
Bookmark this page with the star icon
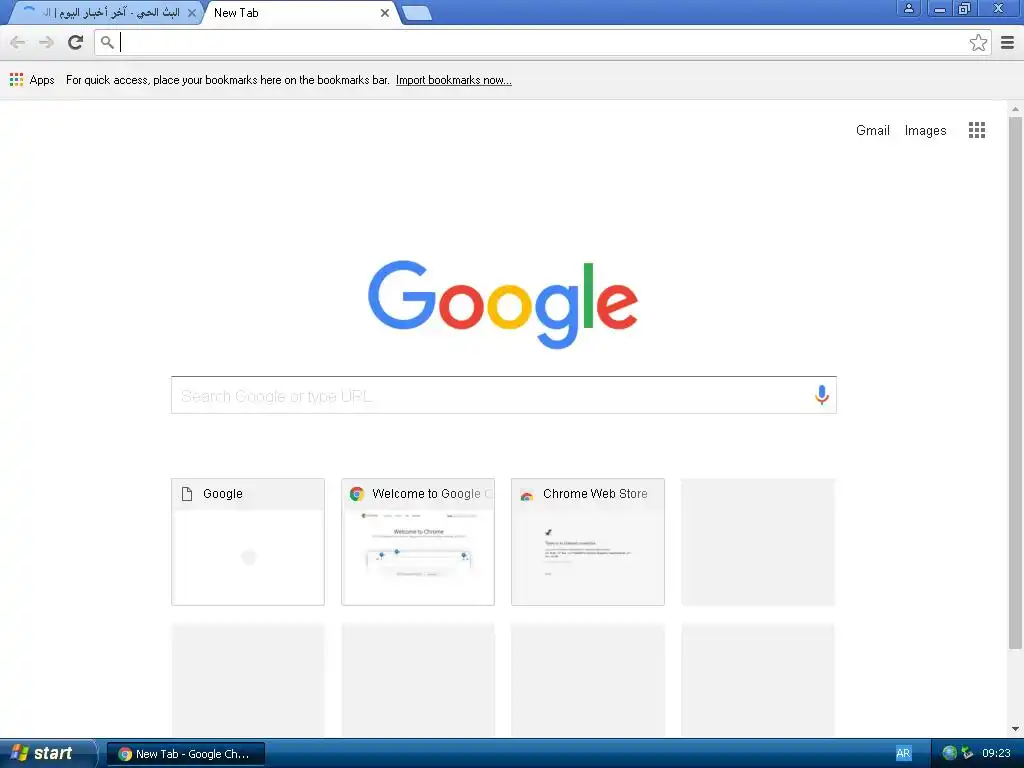(978, 42)
